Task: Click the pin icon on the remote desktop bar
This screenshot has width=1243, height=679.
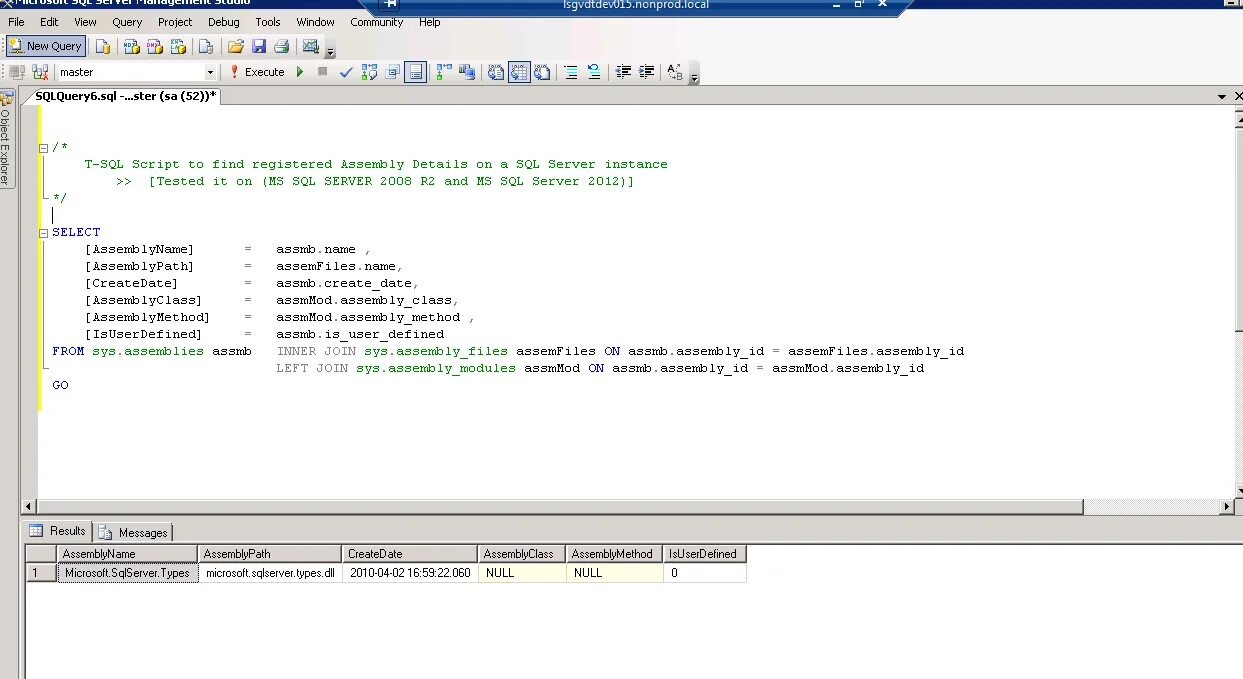Action: [x=391, y=4]
